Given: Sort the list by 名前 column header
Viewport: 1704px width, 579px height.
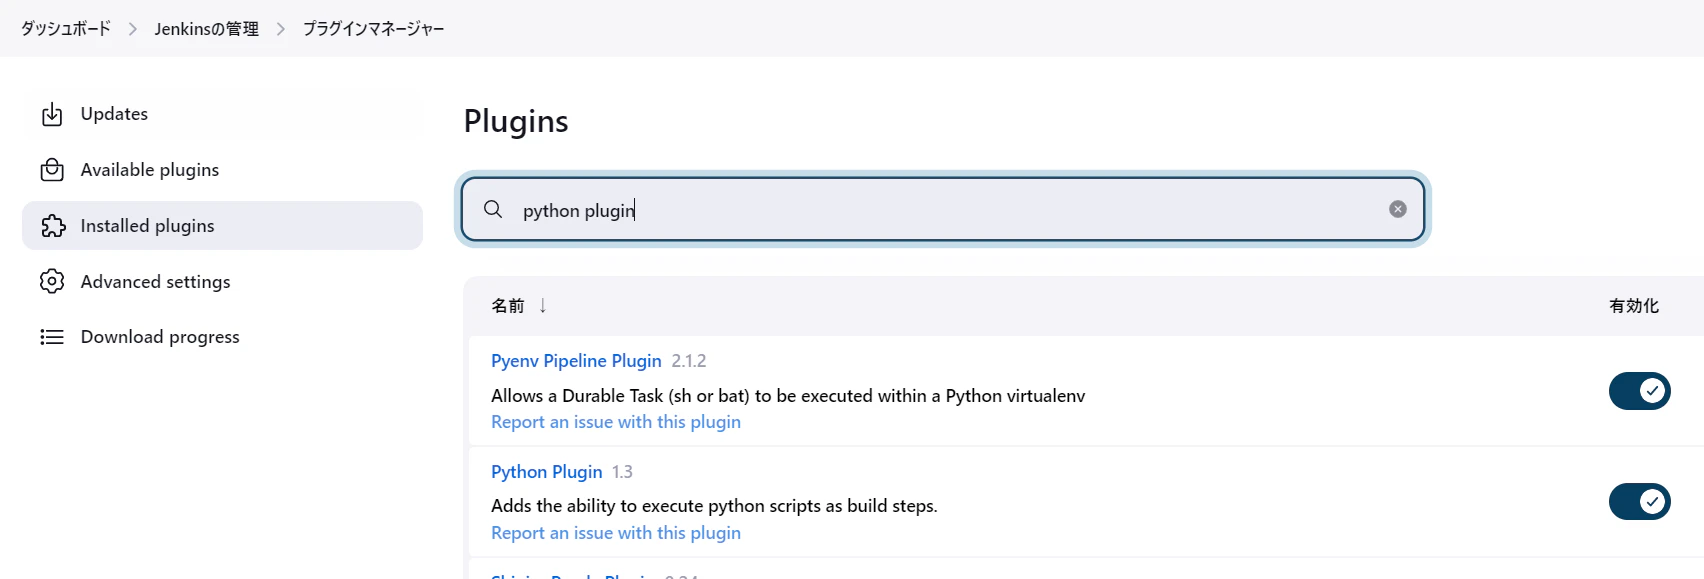Looking at the screenshot, I should pyautogui.click(x=508, y=305).
